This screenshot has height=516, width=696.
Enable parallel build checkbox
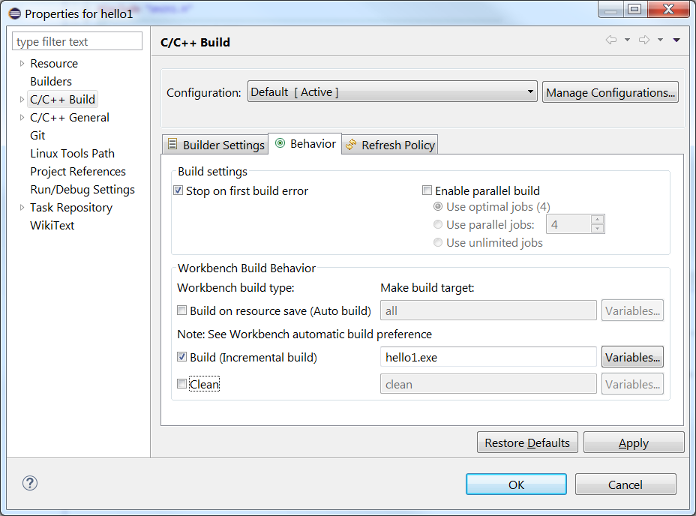(427, 191)
